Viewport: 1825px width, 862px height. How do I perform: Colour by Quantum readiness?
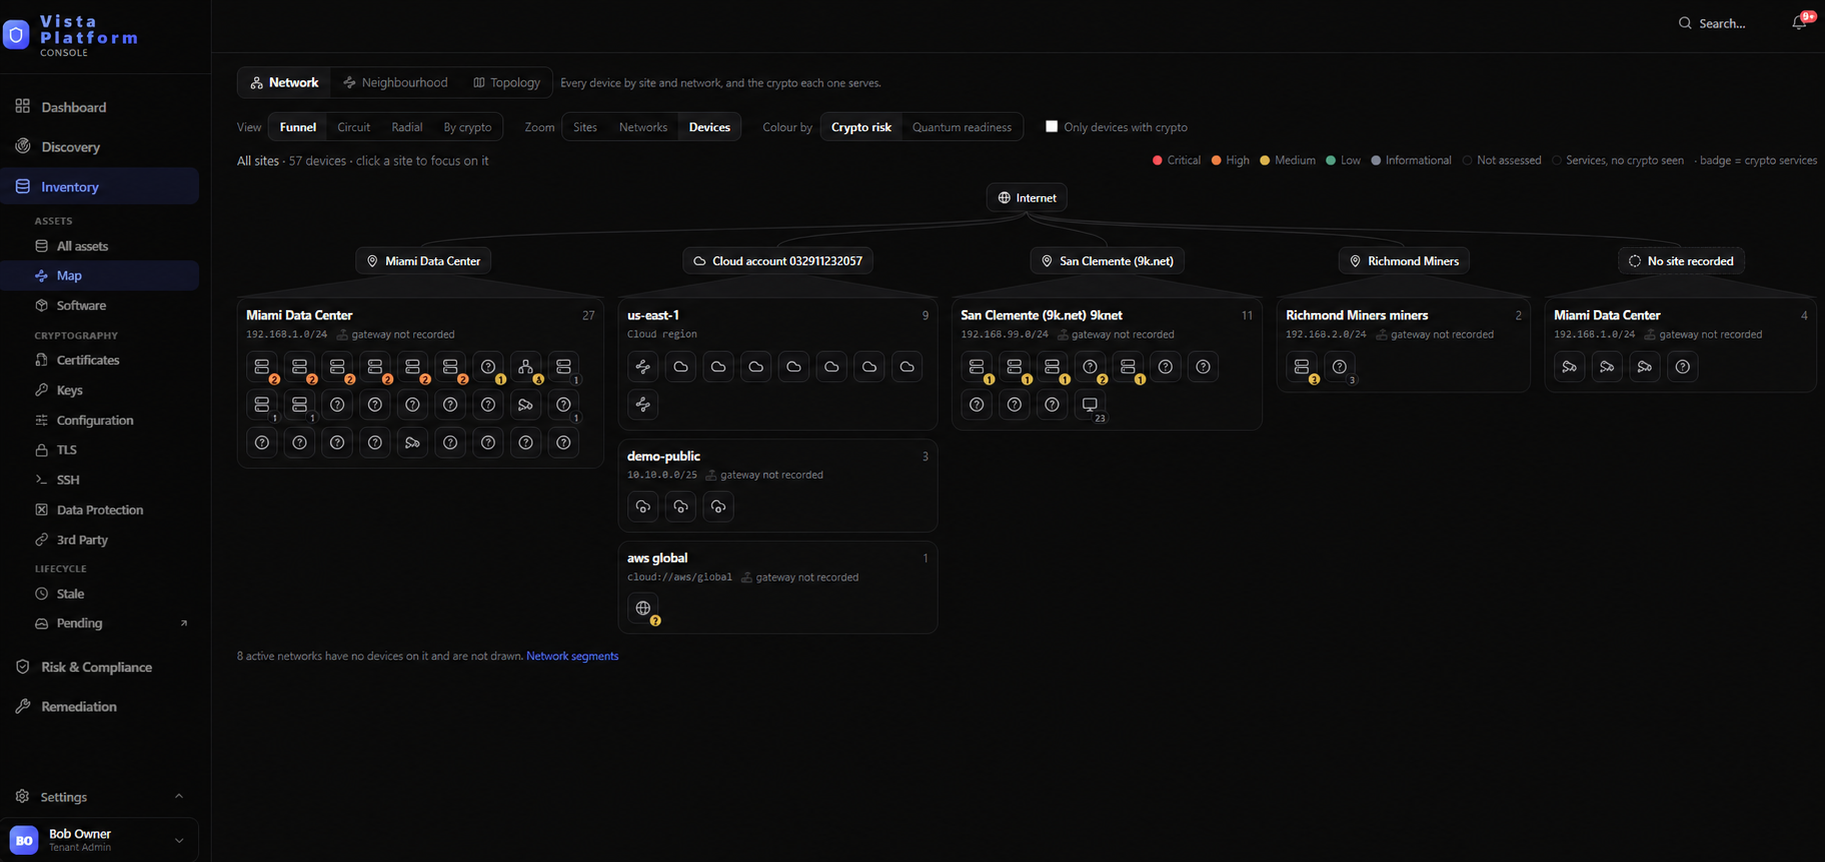961,127
